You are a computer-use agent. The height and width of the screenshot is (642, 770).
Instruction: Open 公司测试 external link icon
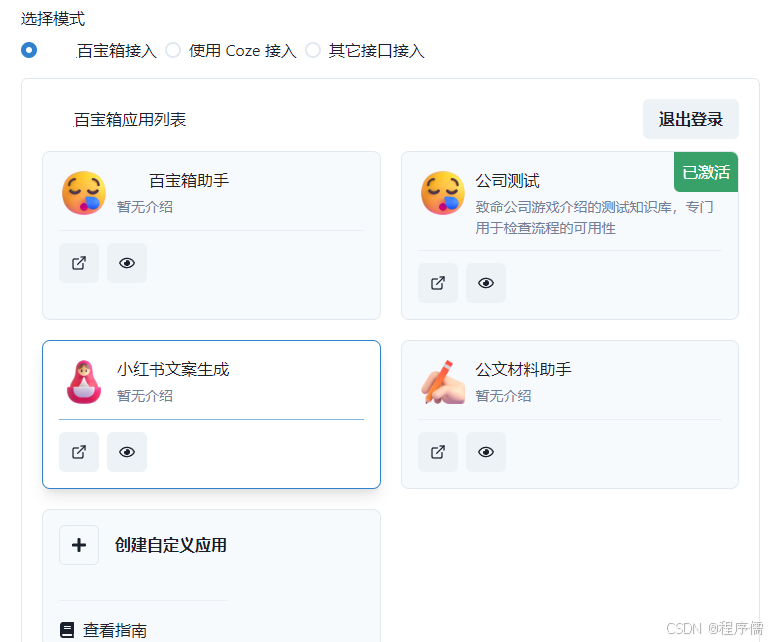tap(438, 283)
